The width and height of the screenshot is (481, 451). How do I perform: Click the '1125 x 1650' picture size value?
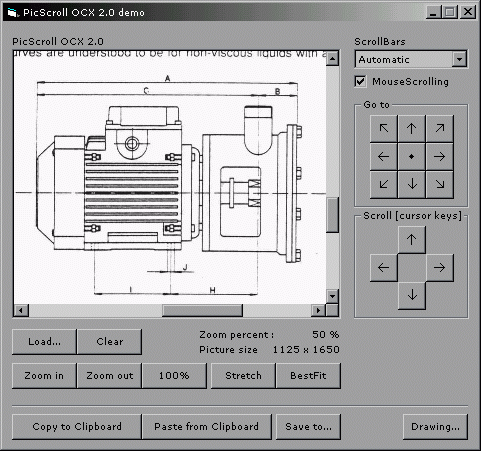coord(306,350)
